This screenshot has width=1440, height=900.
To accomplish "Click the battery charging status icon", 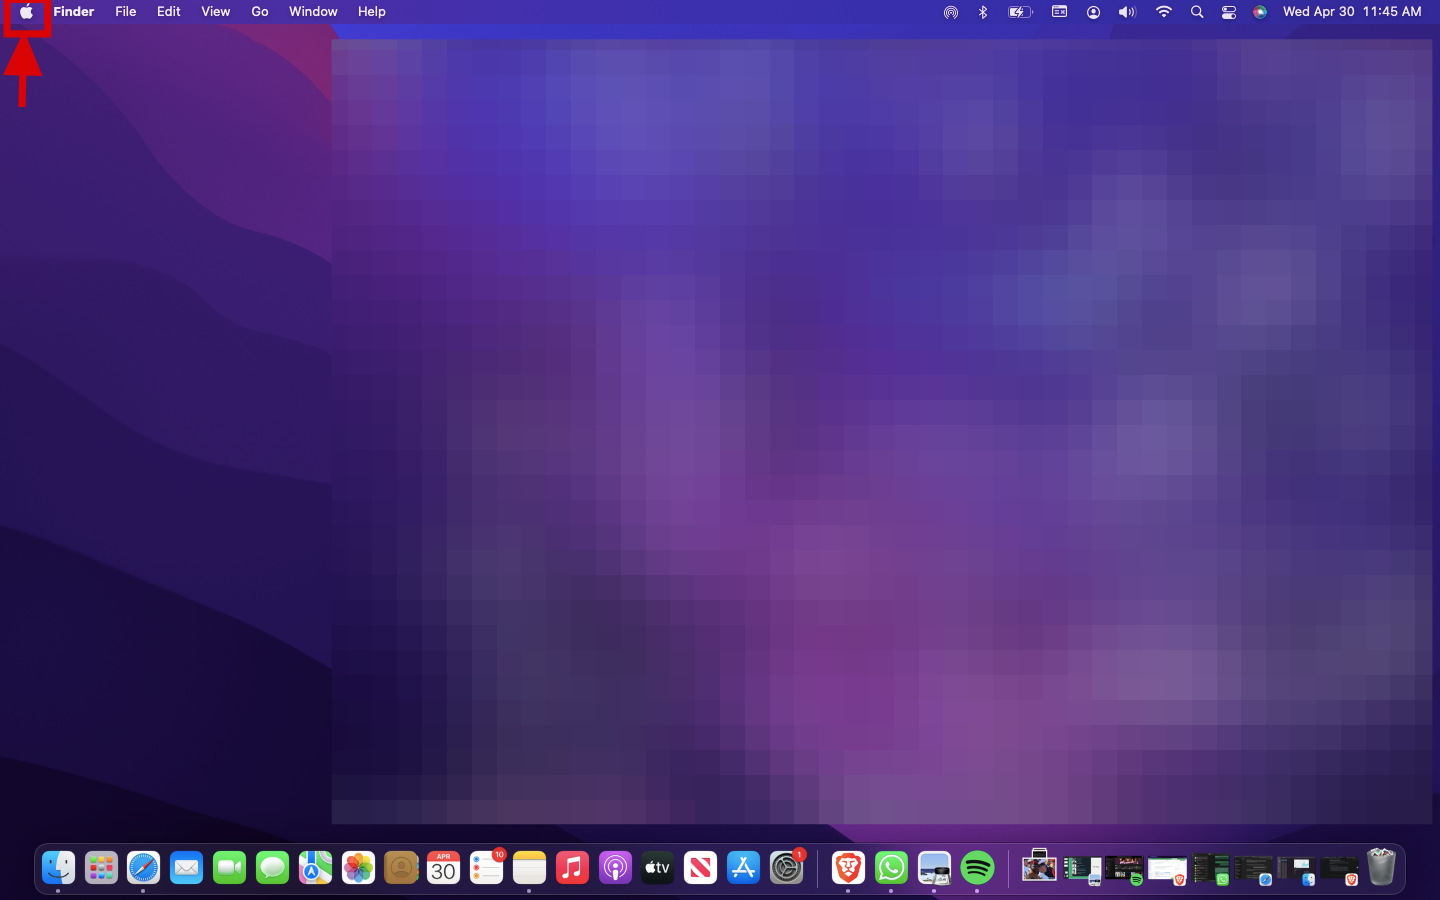I will click(x=1020, y=12).
